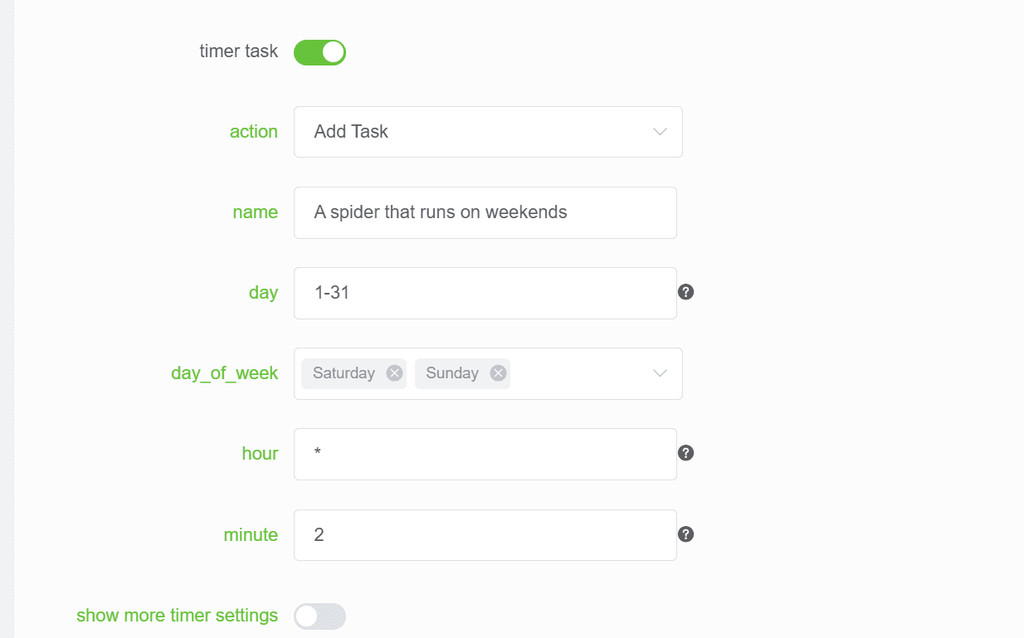Remove the Sunday tag from day_of_week
1024x638 pixels.
point(498,373)
